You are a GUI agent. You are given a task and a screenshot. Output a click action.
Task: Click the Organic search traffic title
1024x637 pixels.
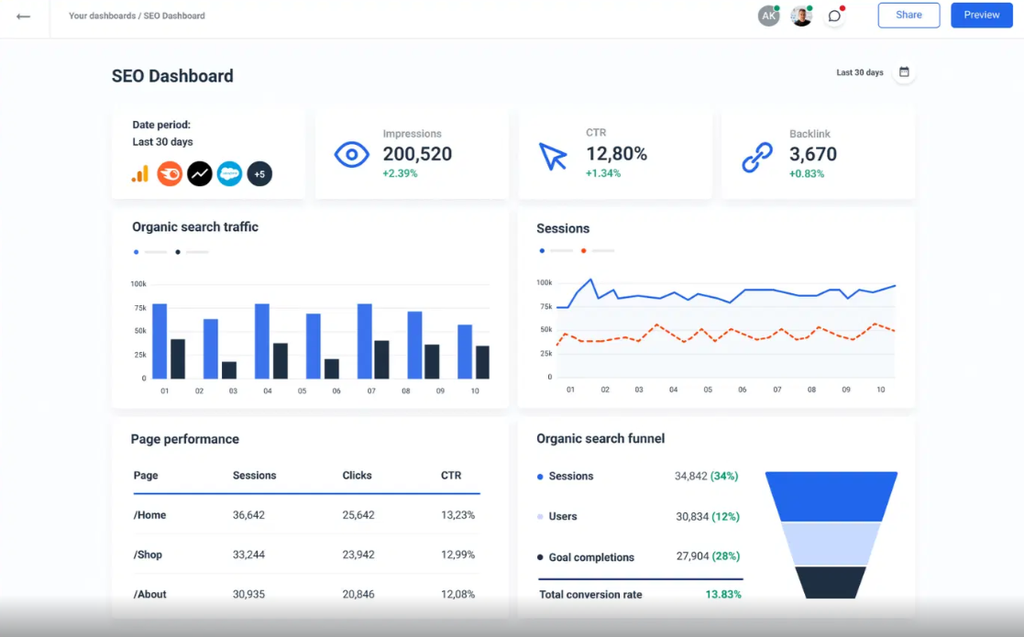[x=195, y=227]
